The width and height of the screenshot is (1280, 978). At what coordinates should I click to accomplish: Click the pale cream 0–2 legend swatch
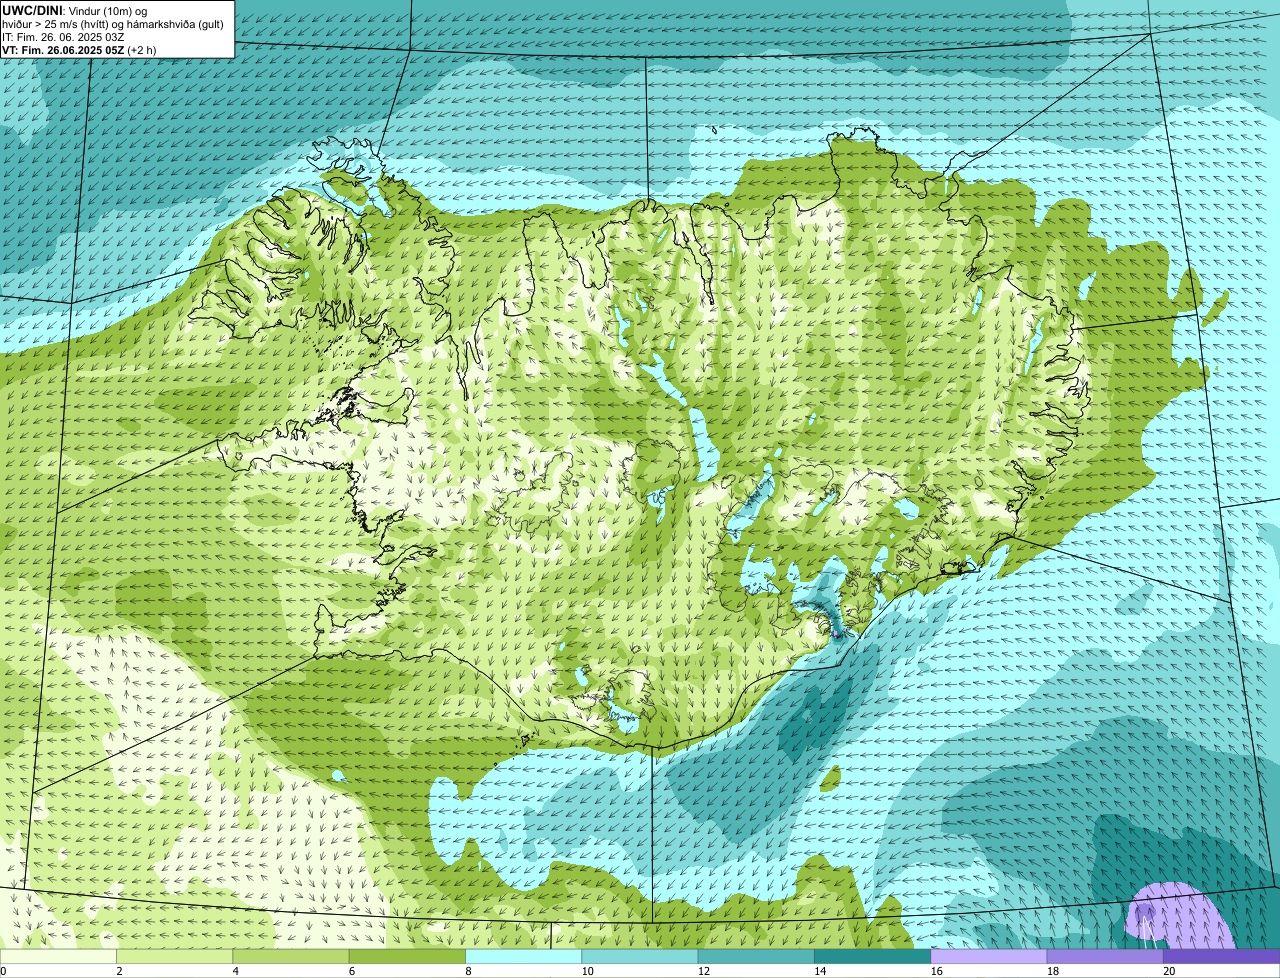(58, 956)
